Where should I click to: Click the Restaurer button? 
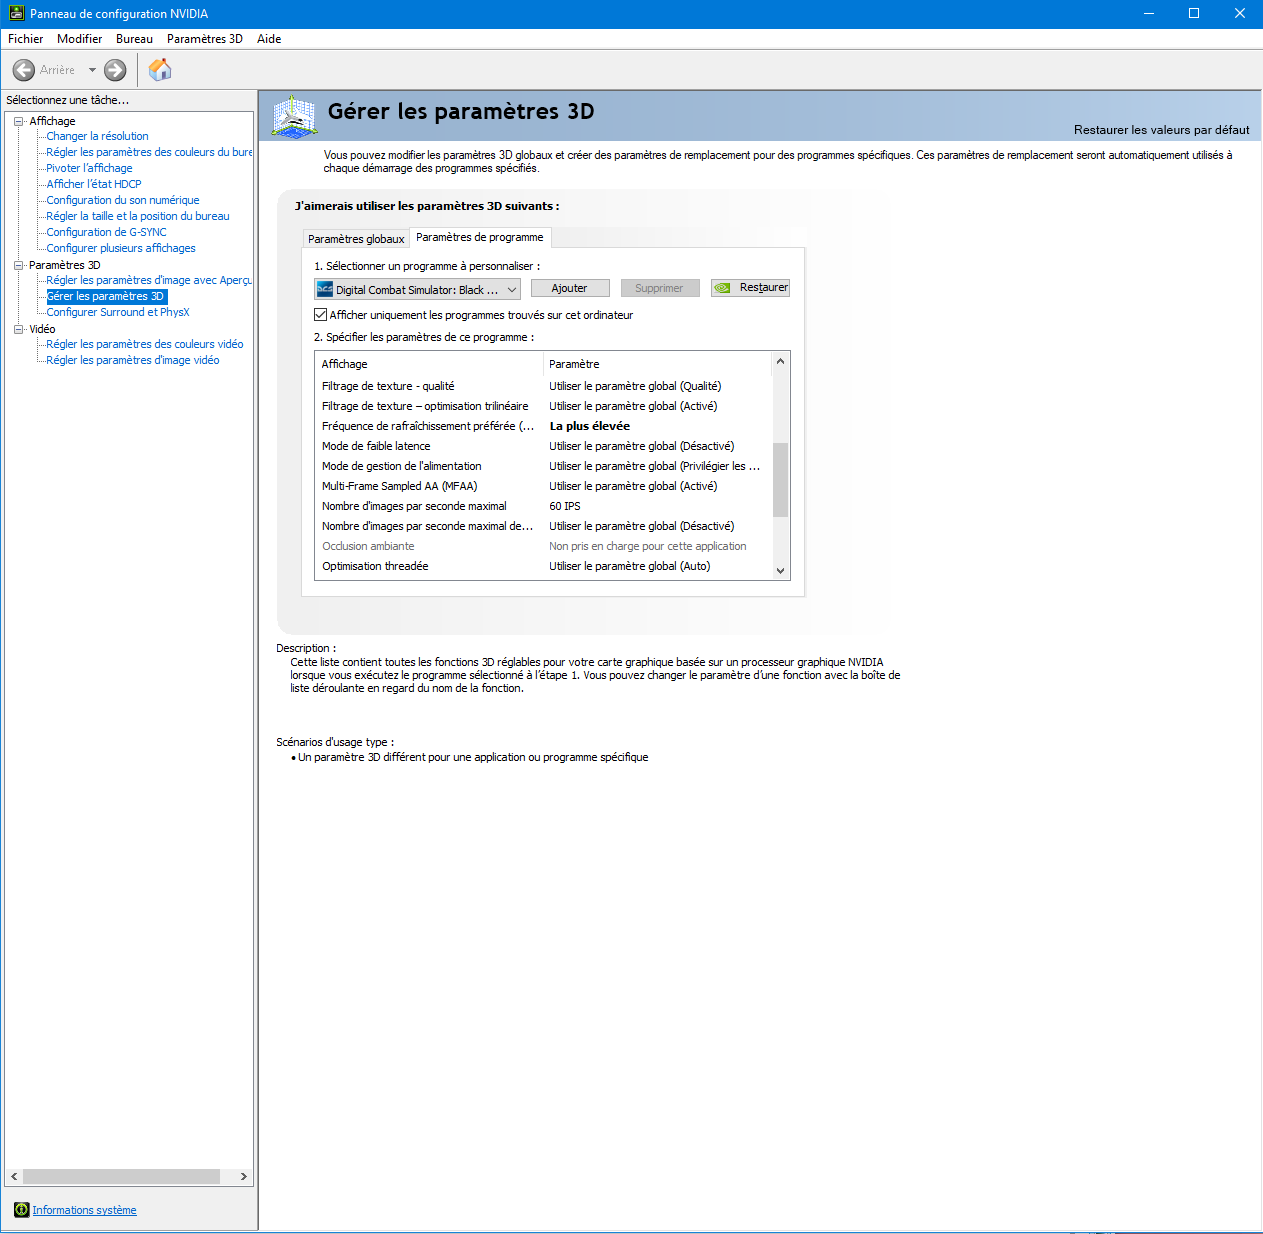pos(750,288)
